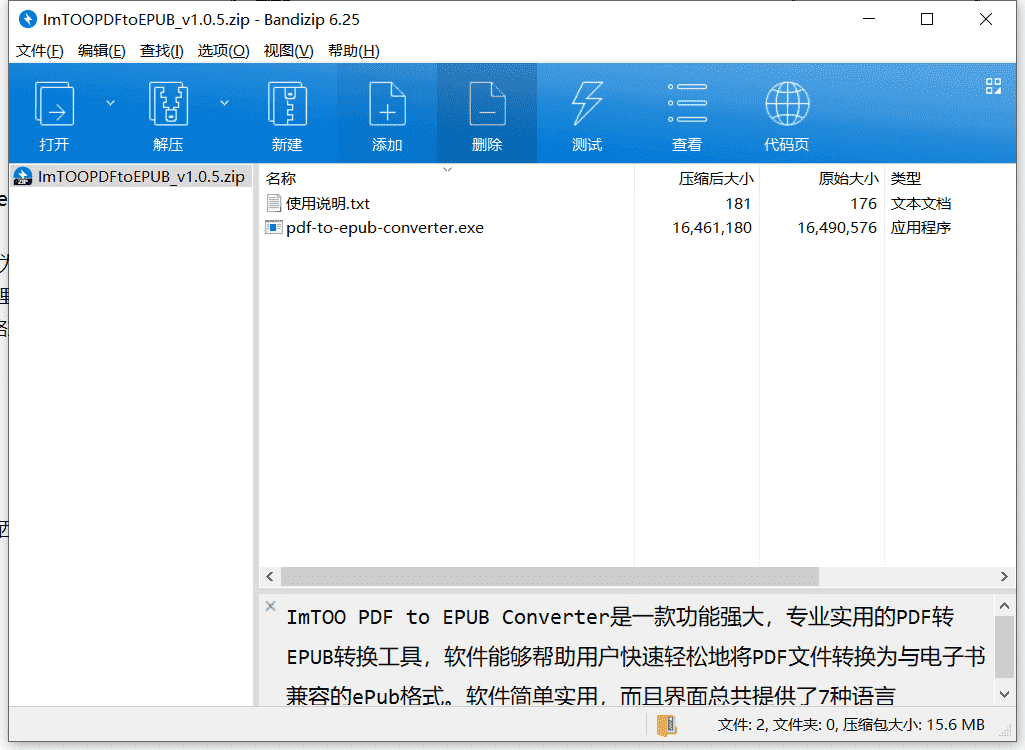This screenshot has height=750, width=1025.
Task: Click the horizontal scrollbar left arrow
Action: point(270,576)
